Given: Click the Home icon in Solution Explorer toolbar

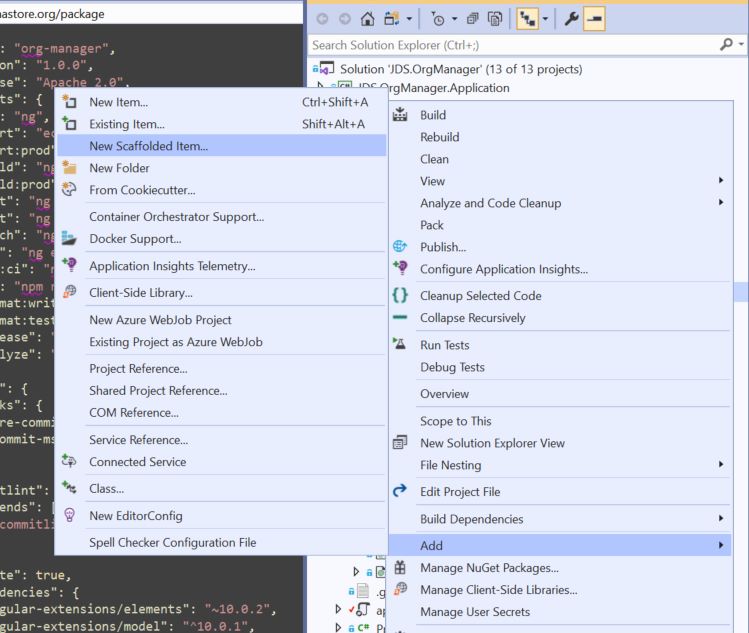Looking at the screenshot, I should coord(367,19).
